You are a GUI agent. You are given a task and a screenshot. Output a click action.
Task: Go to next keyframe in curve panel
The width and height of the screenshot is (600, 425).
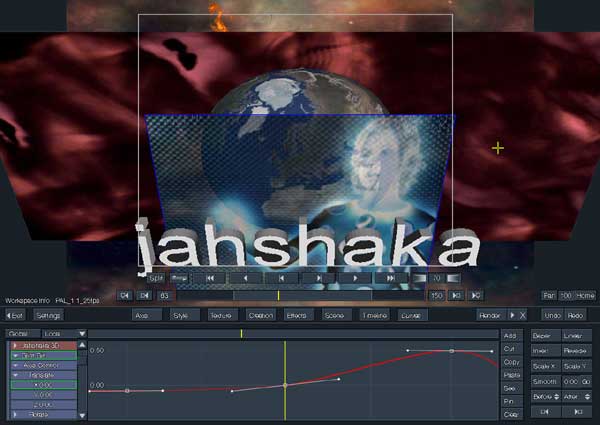tap(578, 412)
